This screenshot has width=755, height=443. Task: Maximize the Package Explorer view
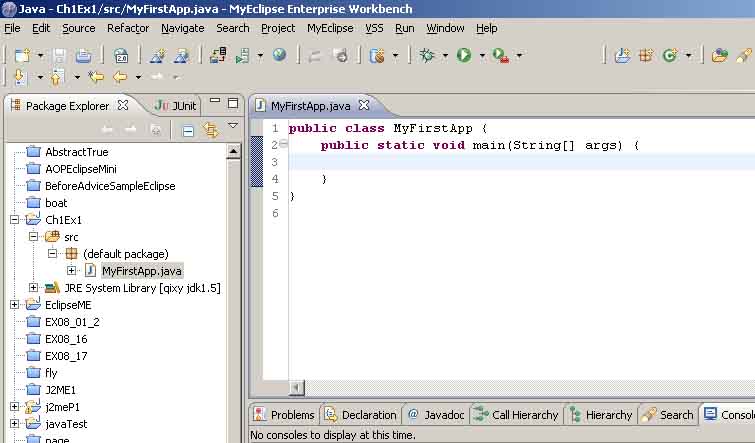click(x=233, y=103)
